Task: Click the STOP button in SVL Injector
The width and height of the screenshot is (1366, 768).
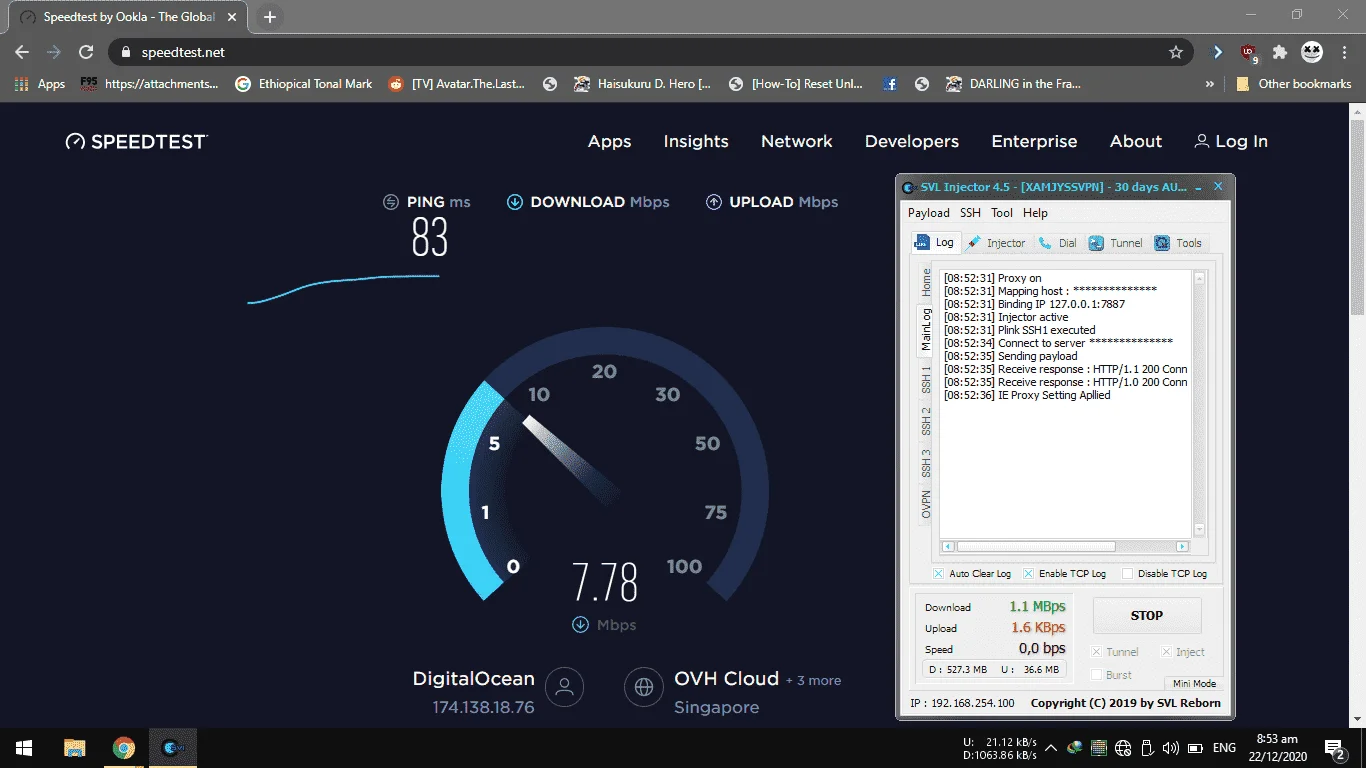Action: tap(1146, 616)
